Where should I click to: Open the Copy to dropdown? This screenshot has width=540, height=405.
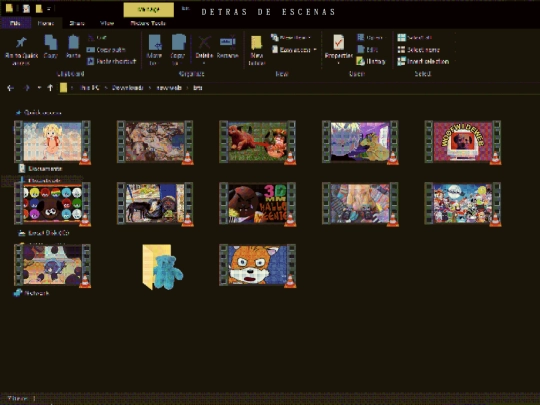click(178, 50)
